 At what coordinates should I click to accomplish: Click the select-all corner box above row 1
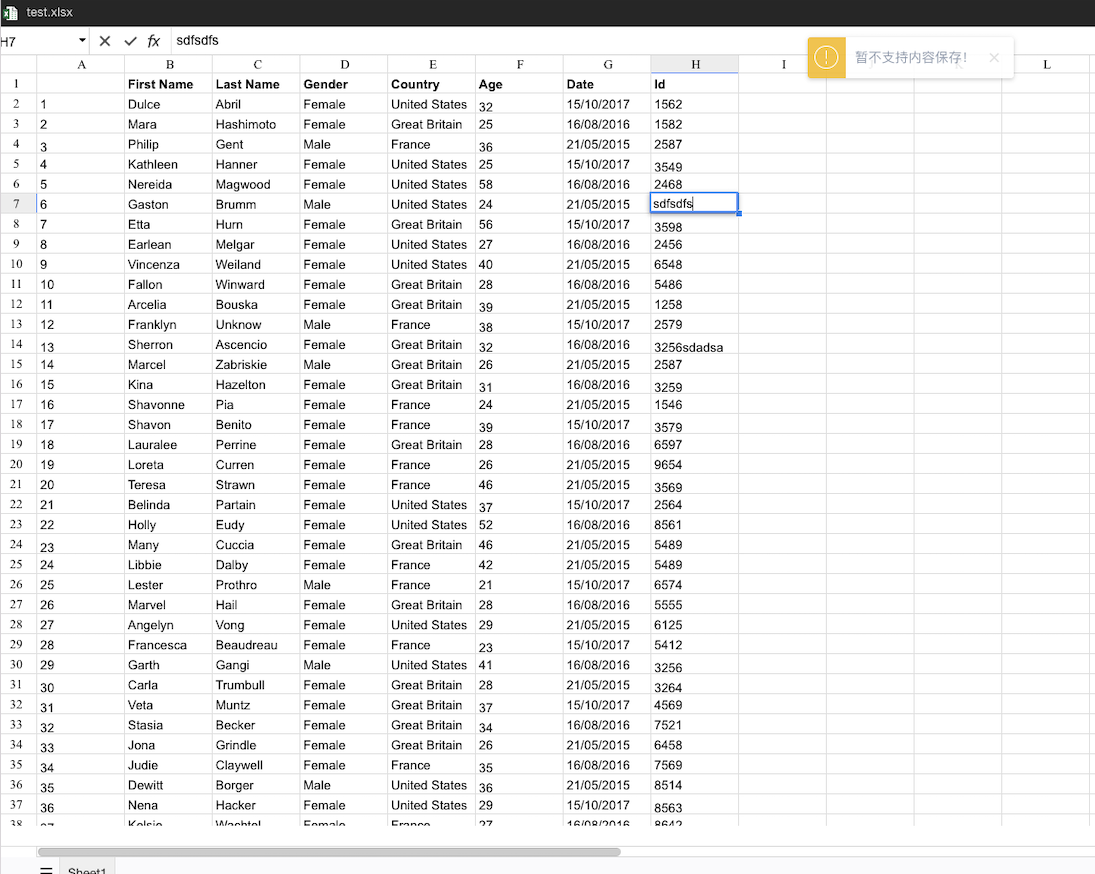[x=17, y=63]
